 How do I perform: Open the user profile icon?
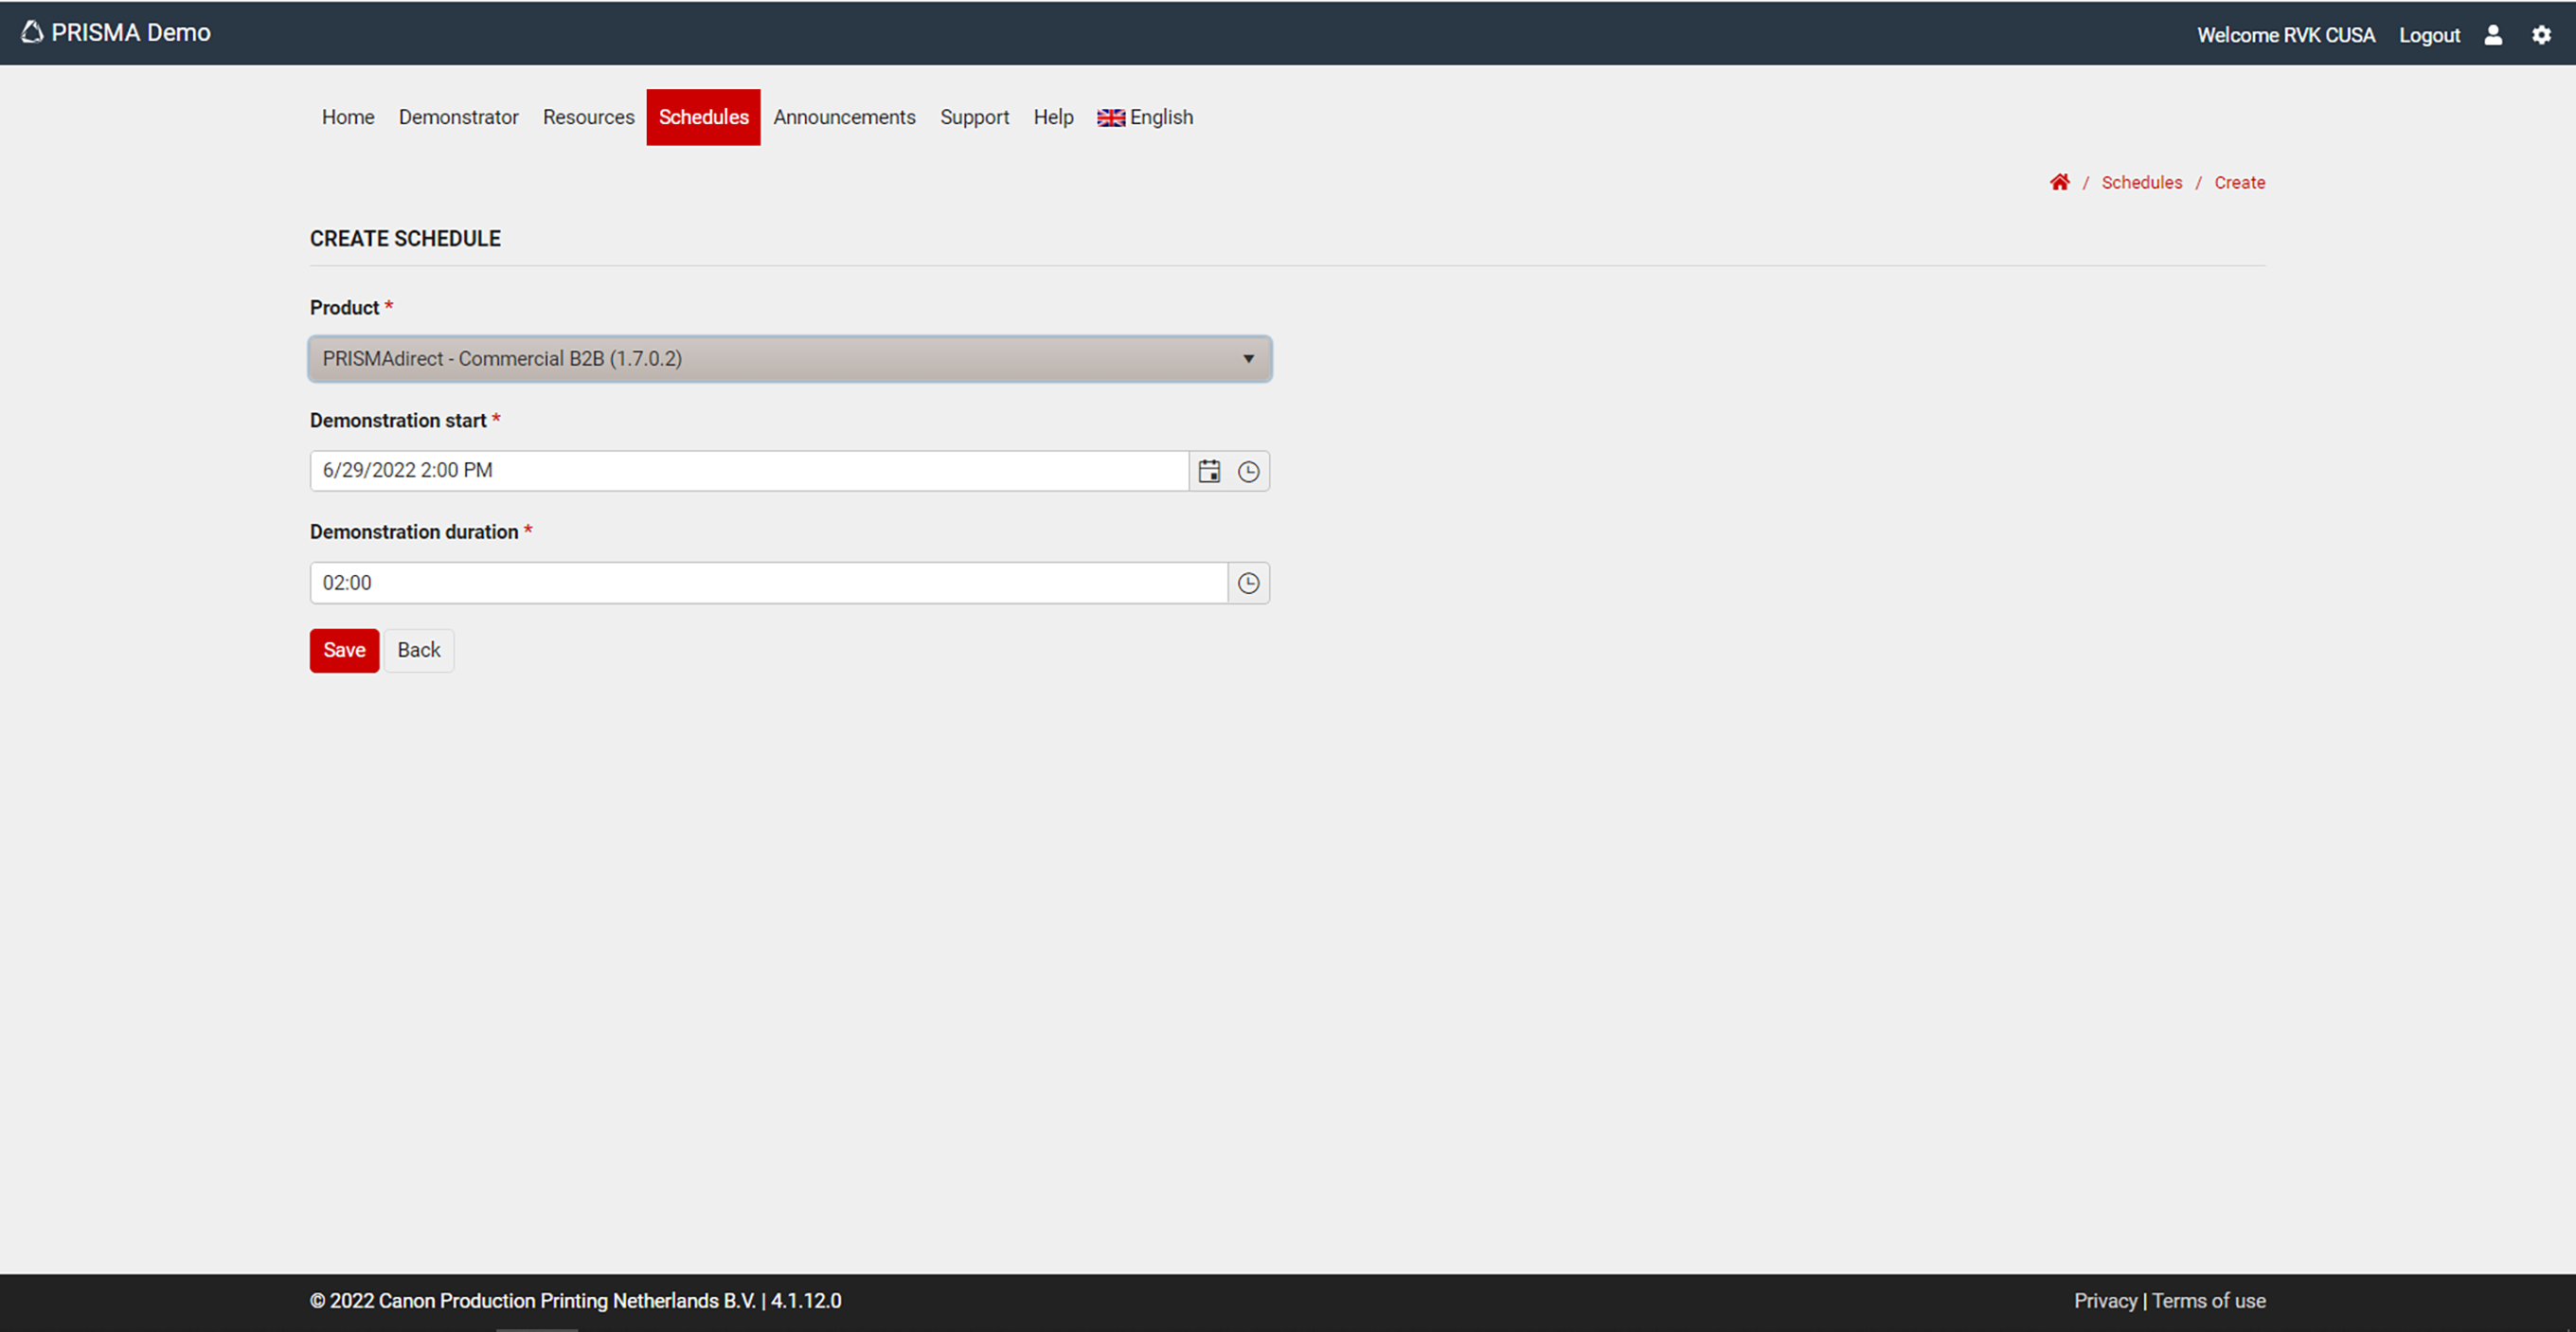(2493, 35)
